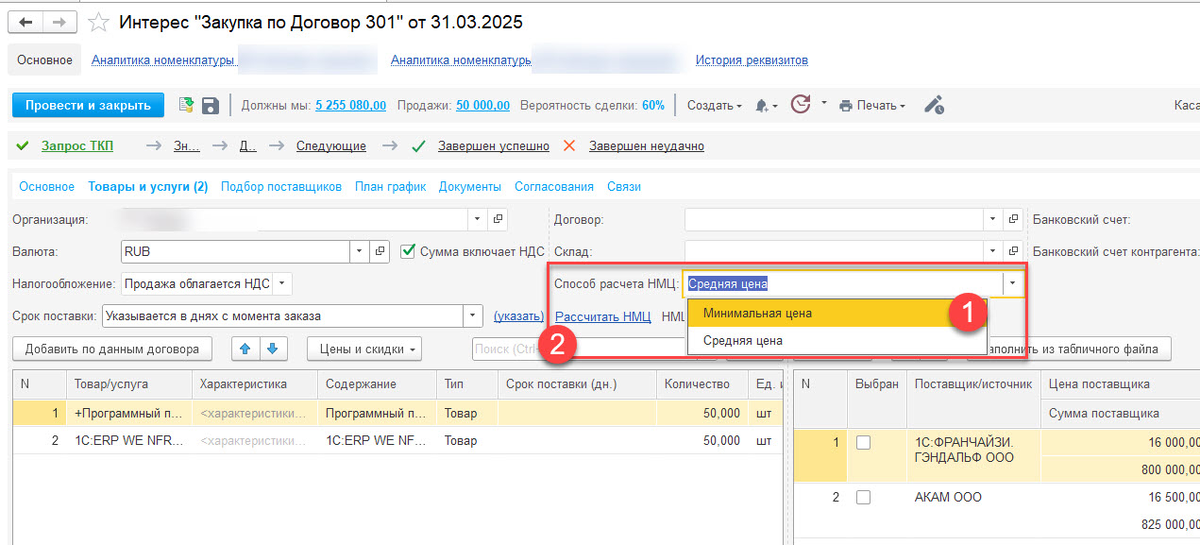
Task: Open Налогообложение dropdown
Action: [282, 284]
